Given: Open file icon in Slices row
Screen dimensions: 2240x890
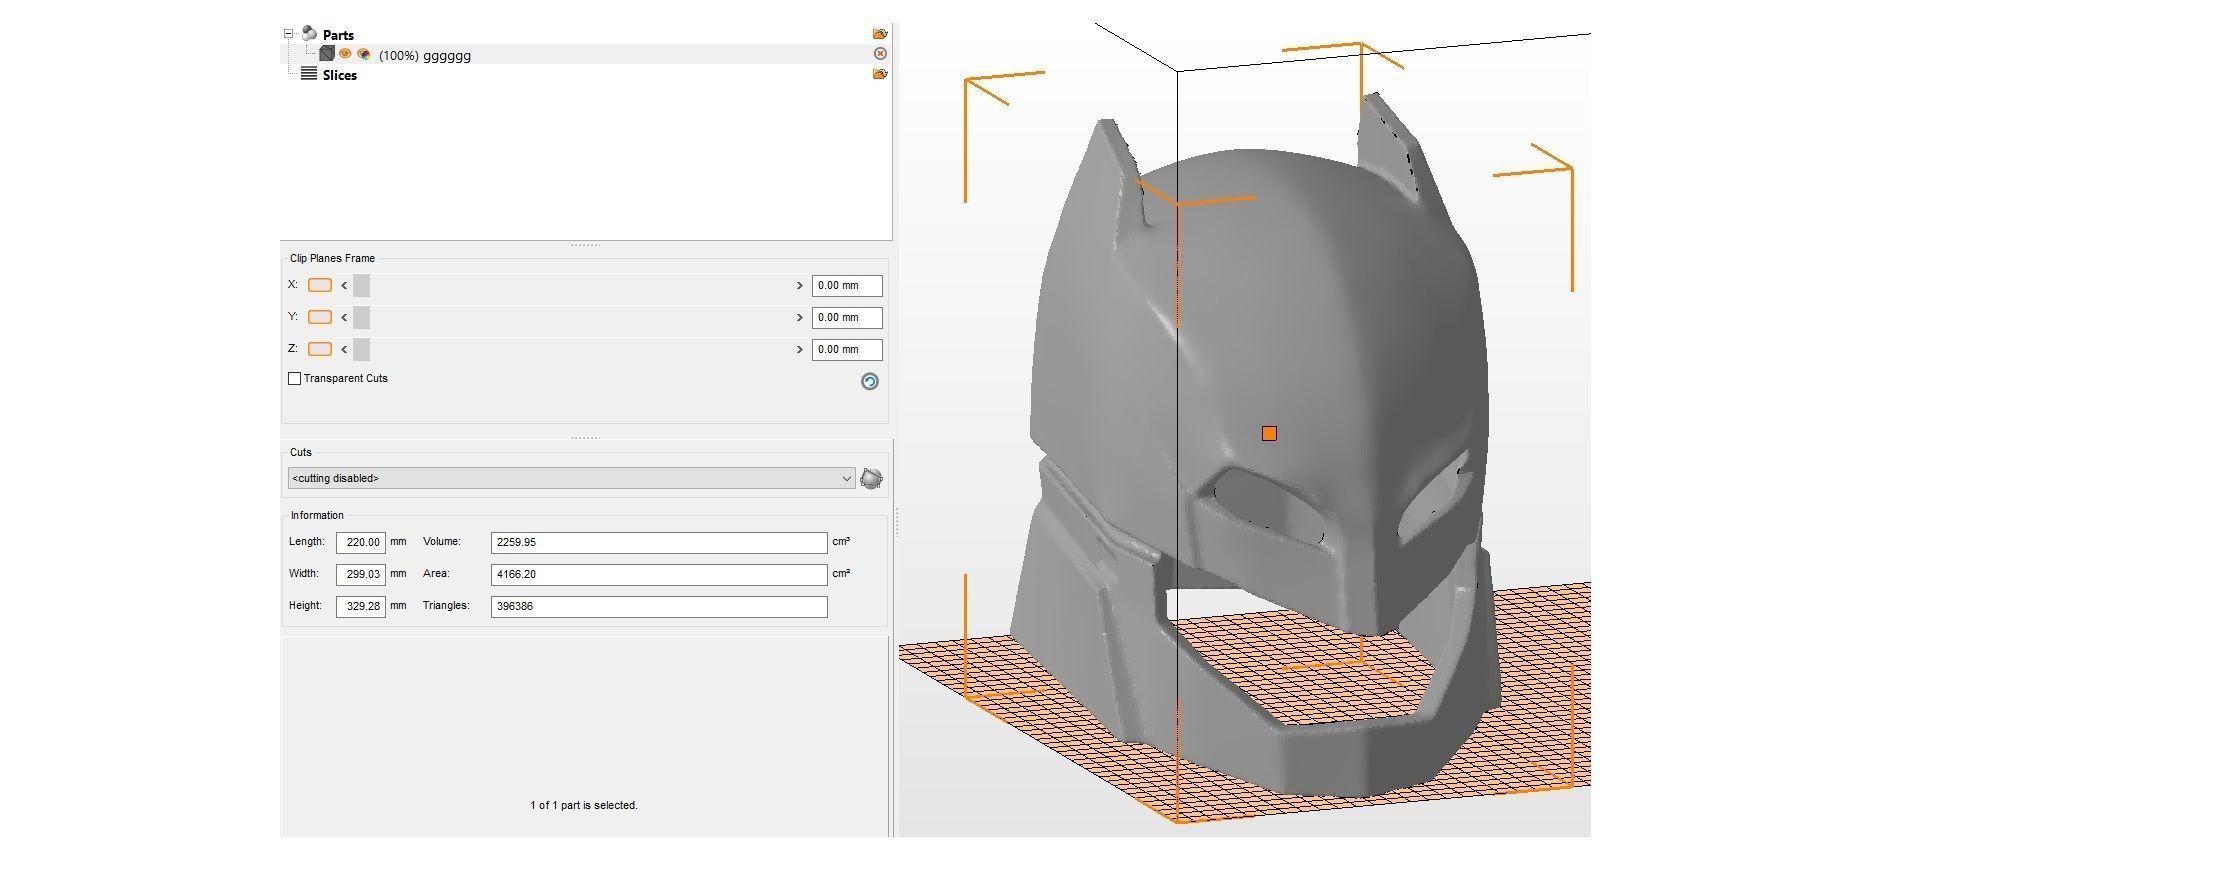Looking at the screenshot, I should point(880,74).
